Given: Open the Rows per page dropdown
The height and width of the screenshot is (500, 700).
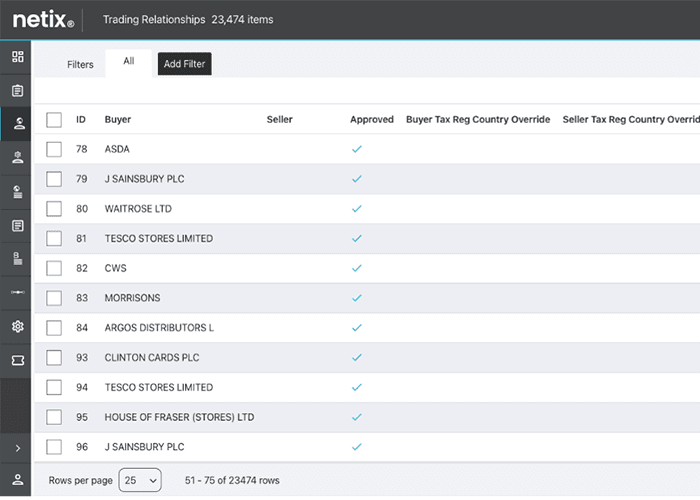Looking at the screenshot, I should [140, 481].
